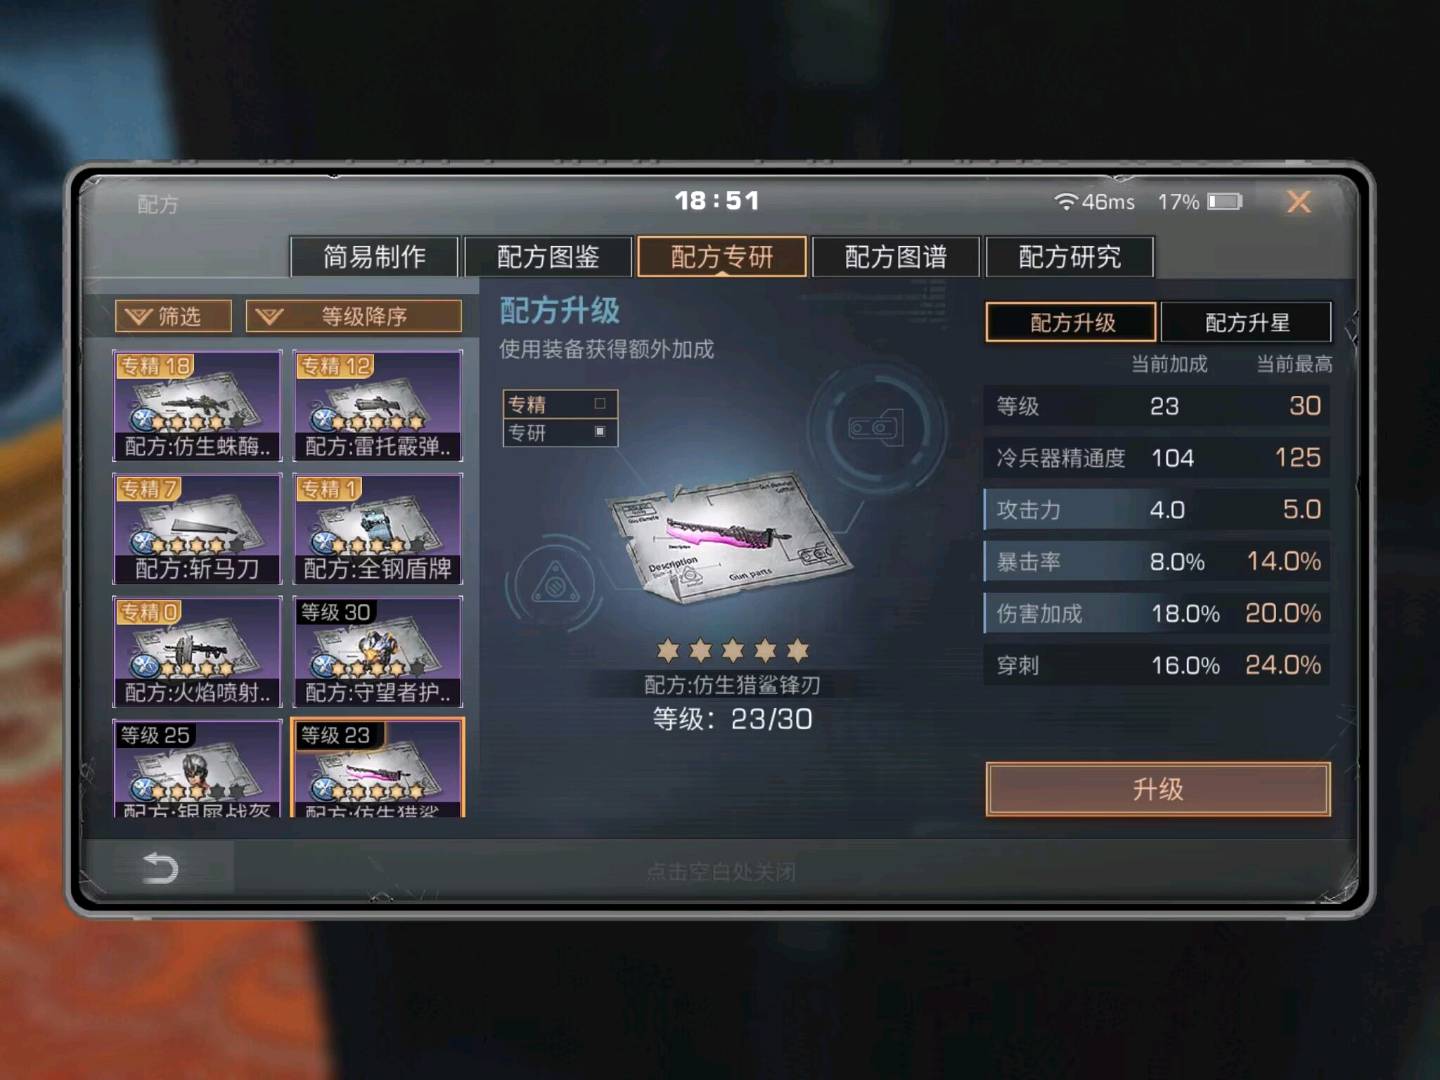This screenshot has width=1440, height=1080.
Task: Open the 等级降序 sort dropdown
Action: (x=354, y=317)
